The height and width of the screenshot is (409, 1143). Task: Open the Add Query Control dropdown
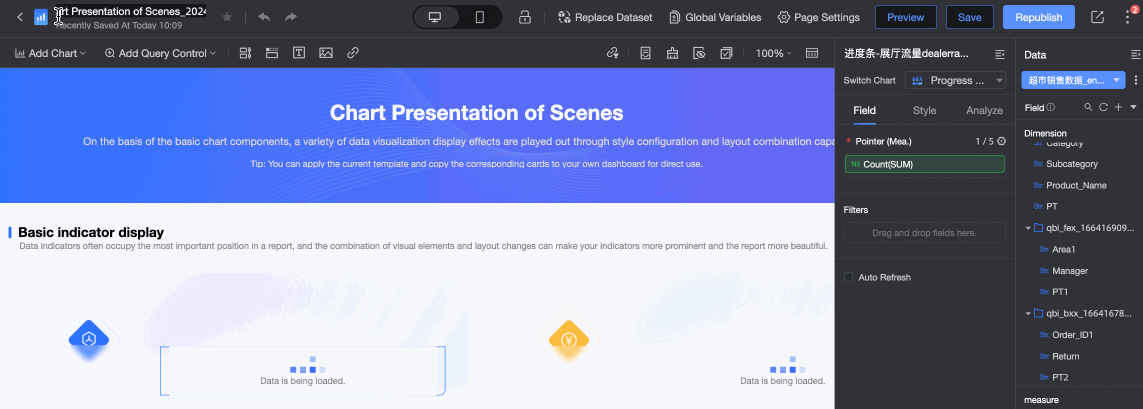point(160,53)
